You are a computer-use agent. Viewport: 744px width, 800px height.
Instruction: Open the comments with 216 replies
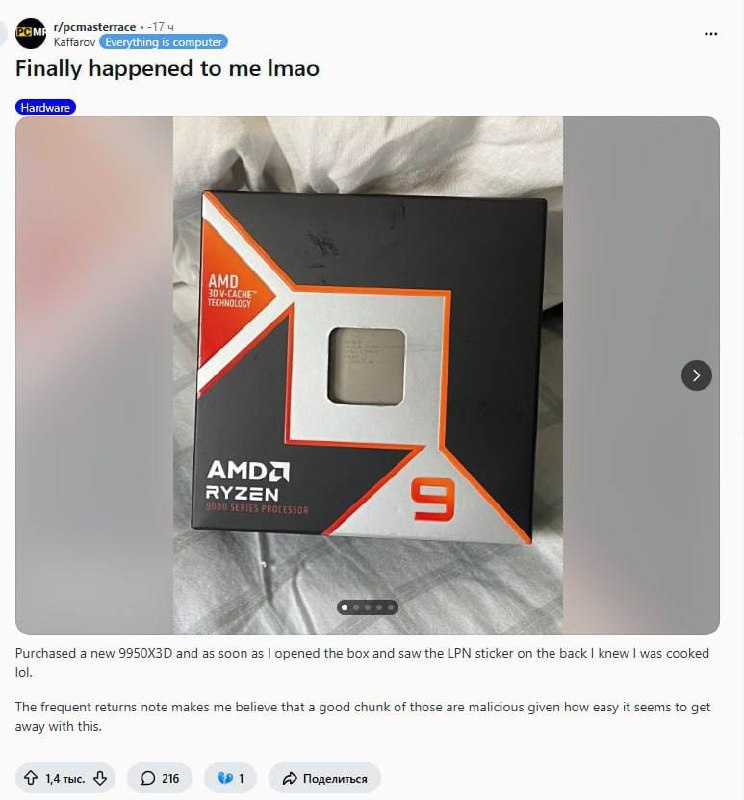[160, 778]
